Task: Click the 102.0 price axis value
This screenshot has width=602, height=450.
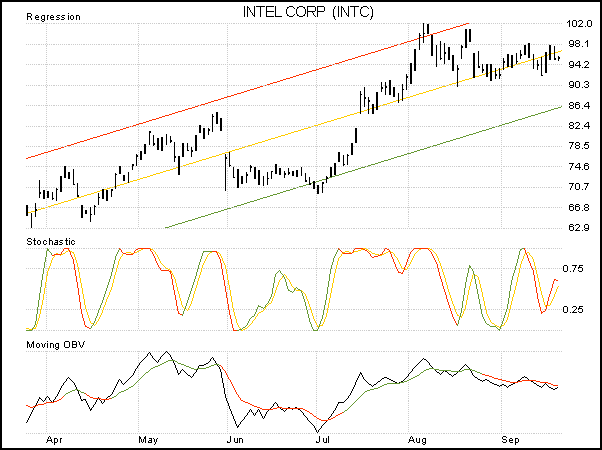Action: coord(579,24)
